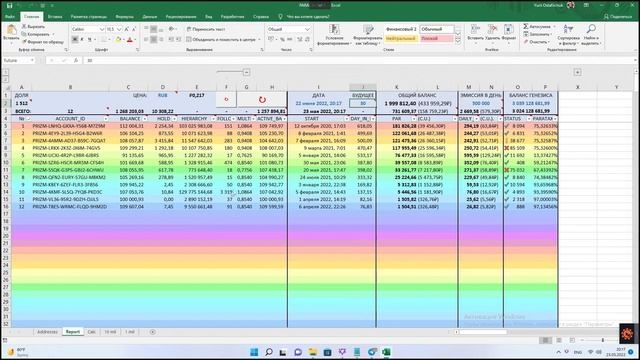The image size is (640, 360).
Task: Click the Name Box showing Future
Action: tap(18, 60)
